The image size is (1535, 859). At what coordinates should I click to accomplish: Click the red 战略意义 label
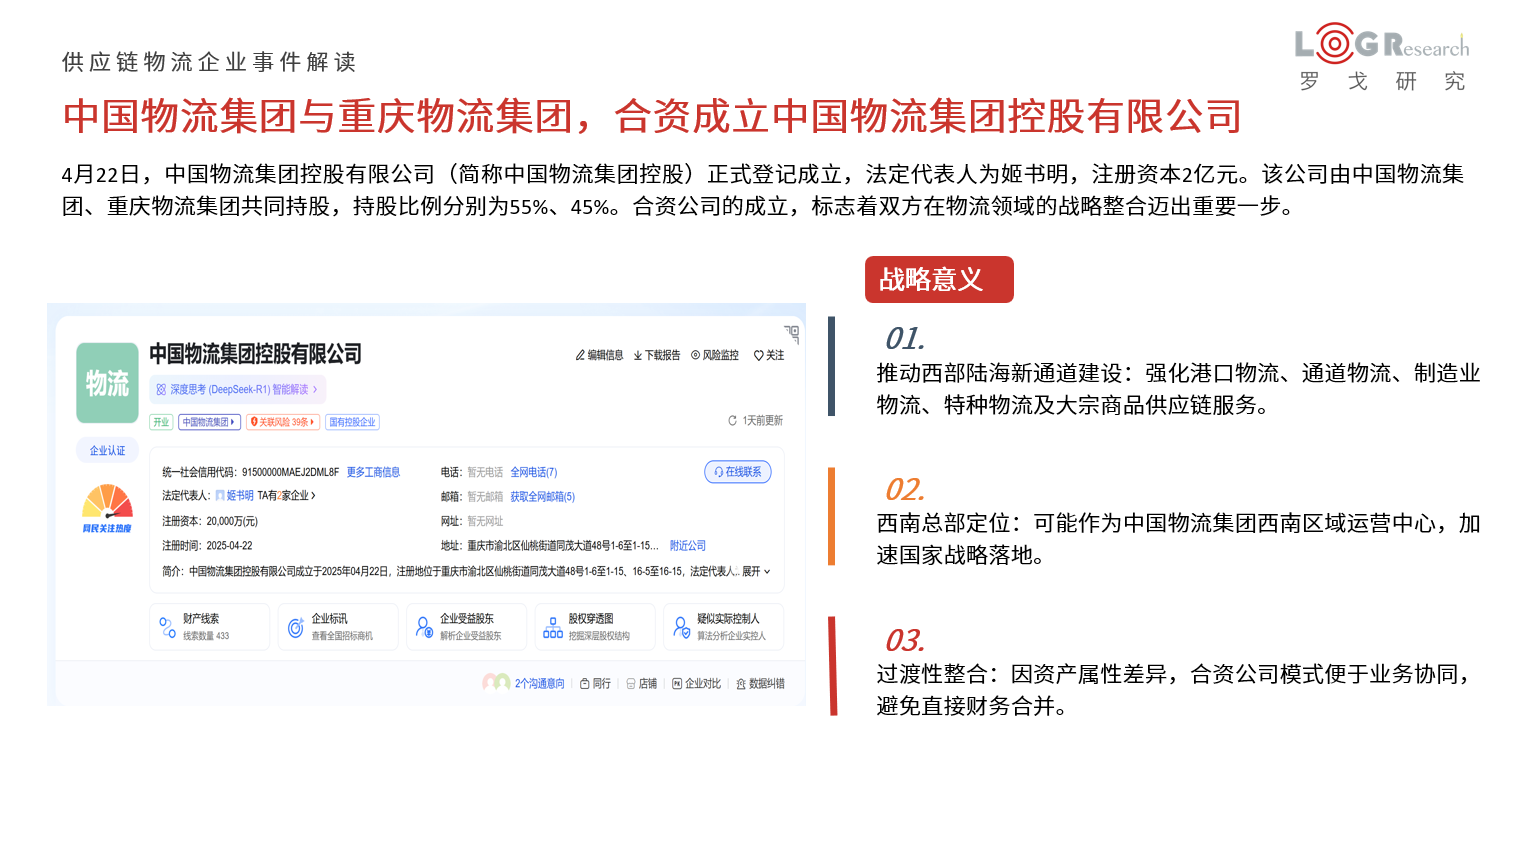939,279
